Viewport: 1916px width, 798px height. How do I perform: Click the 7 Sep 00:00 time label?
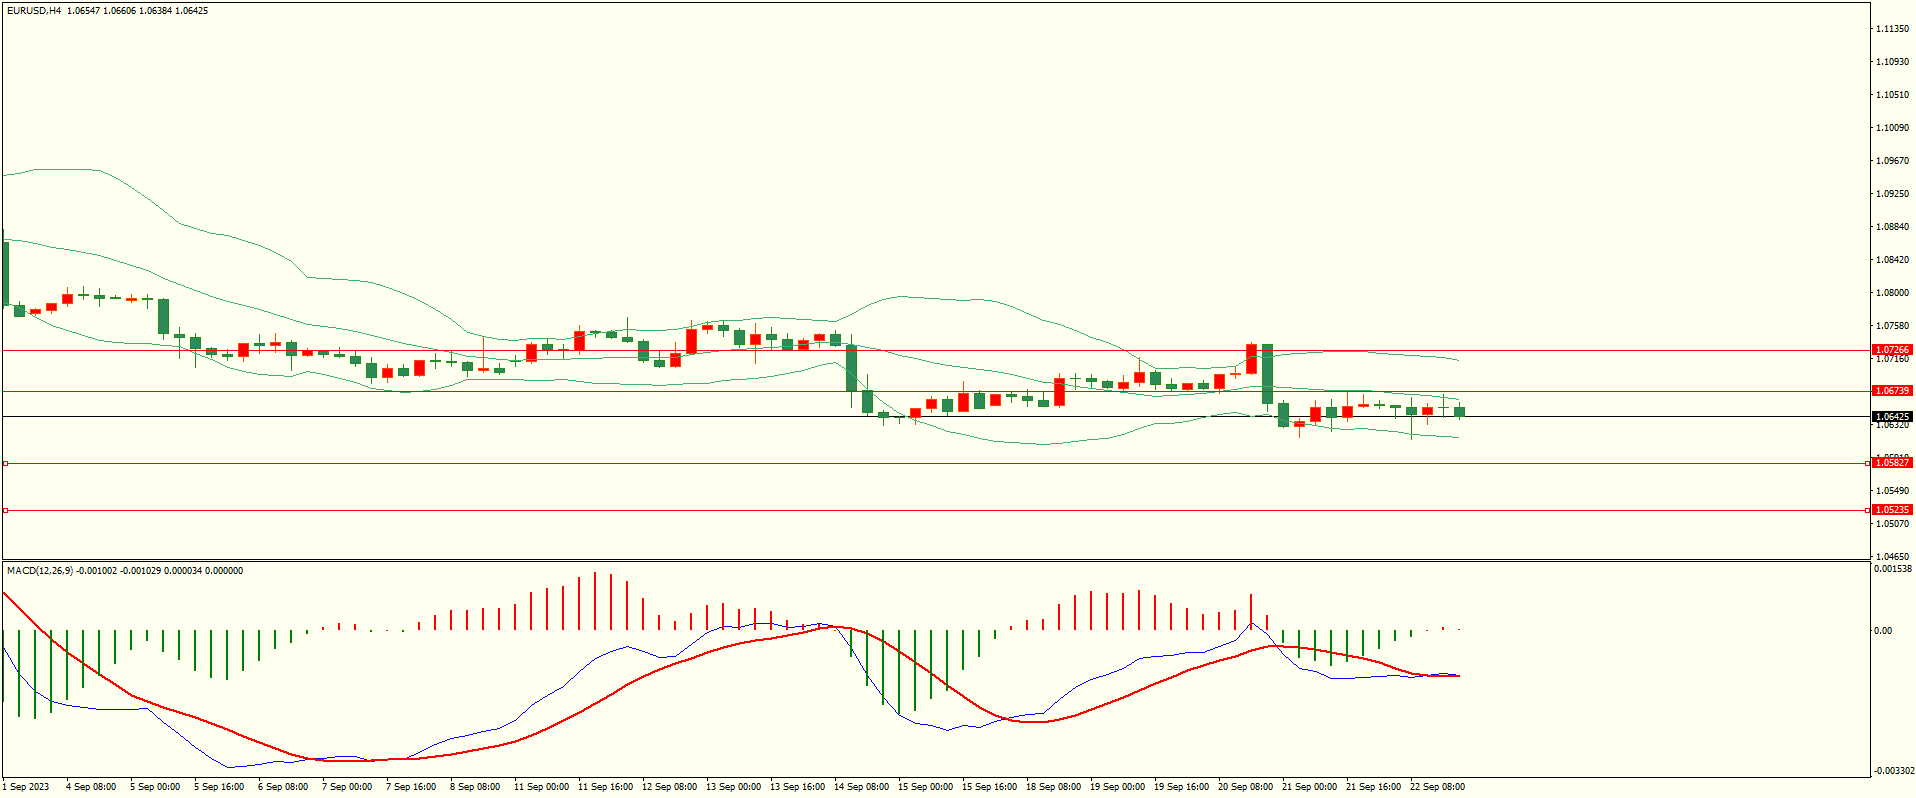tap(347, 787)
